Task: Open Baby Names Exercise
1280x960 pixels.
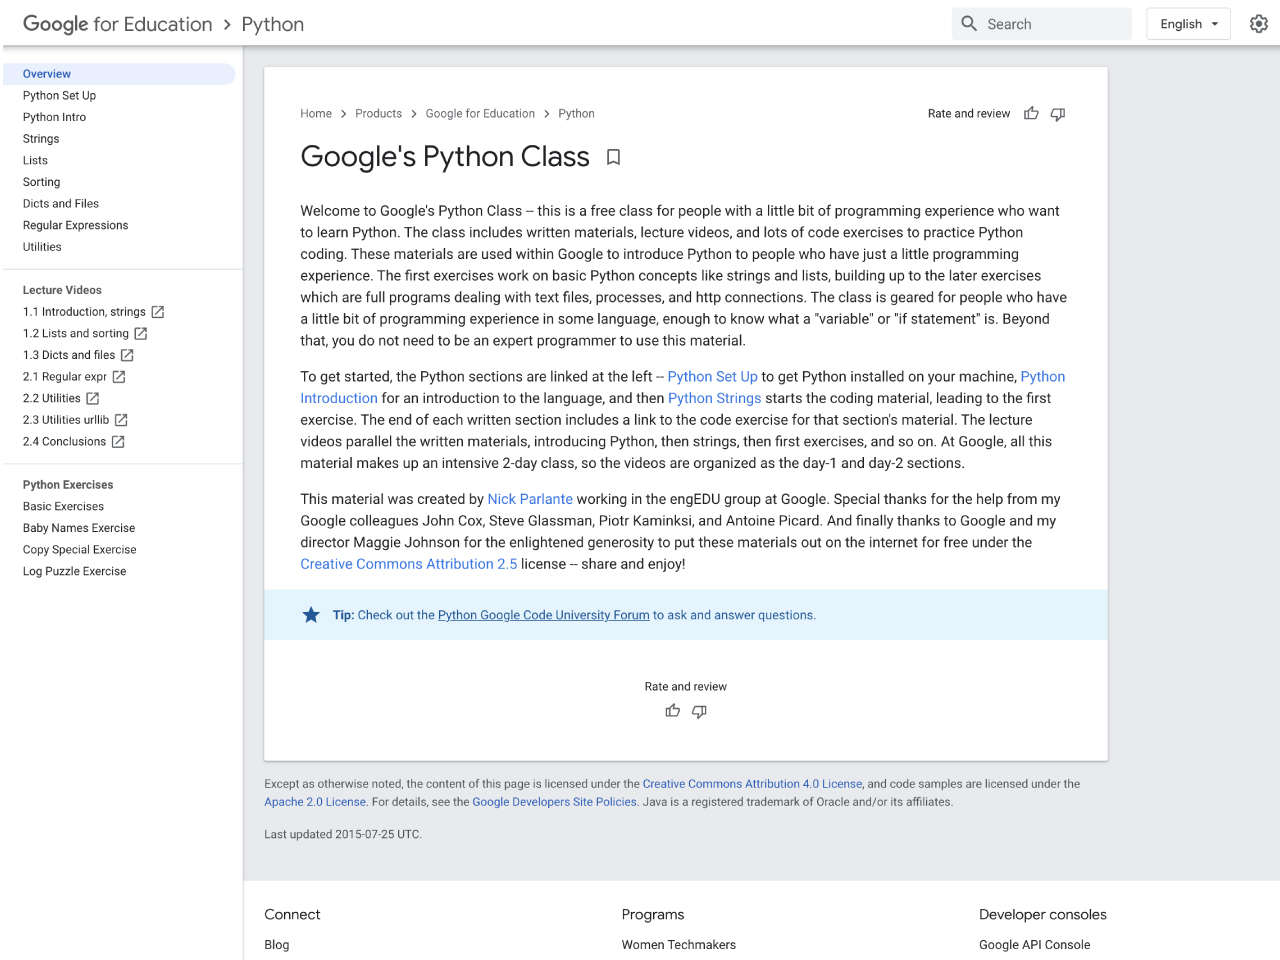Action: click(x=79, y=528)
